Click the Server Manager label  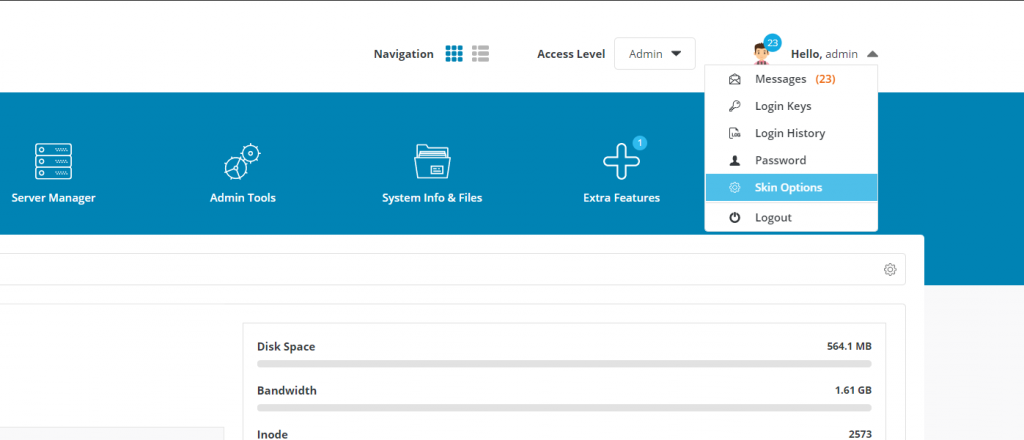(54, 198)
